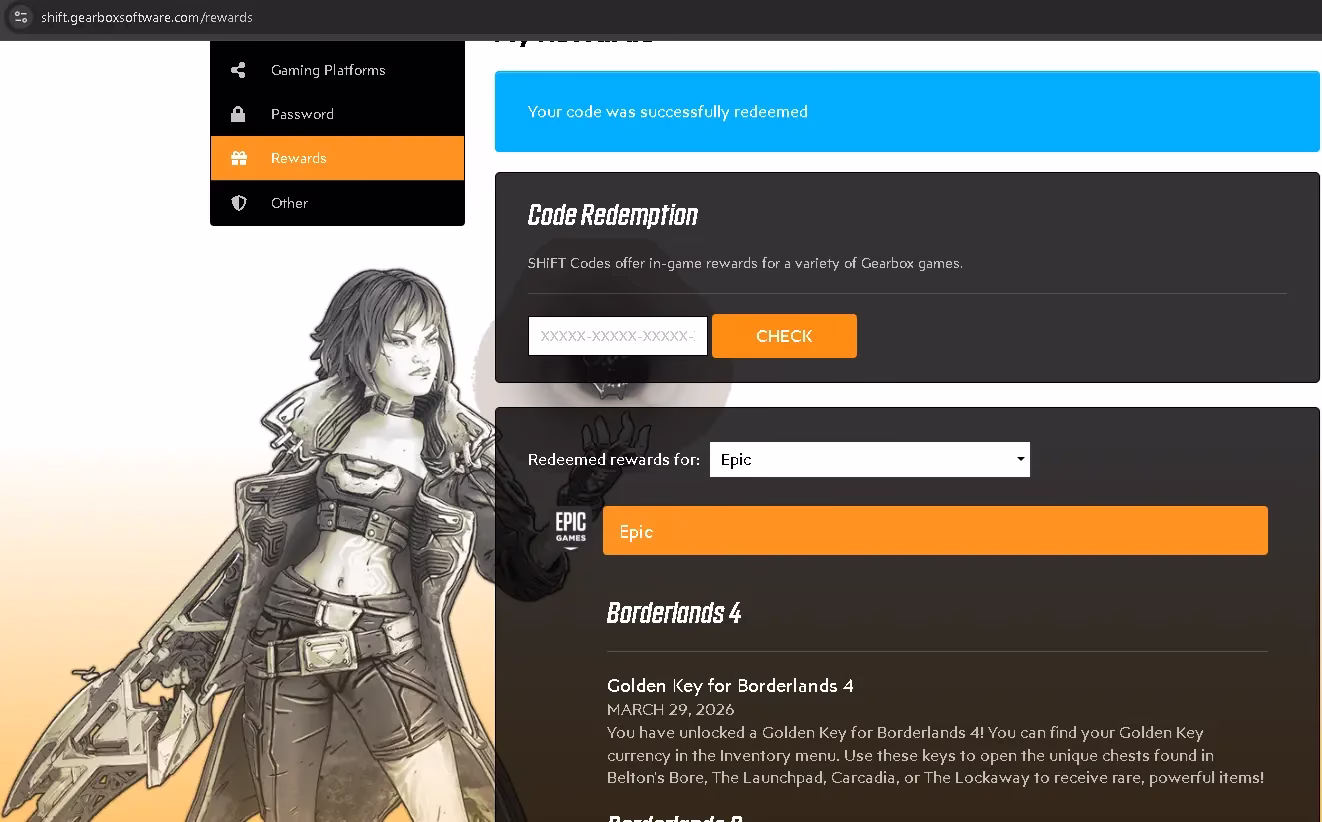Click the Borderlands 4 section heading
Image resolution: width=1322 pixels, height=822 pixels.
tap(674, 612)
